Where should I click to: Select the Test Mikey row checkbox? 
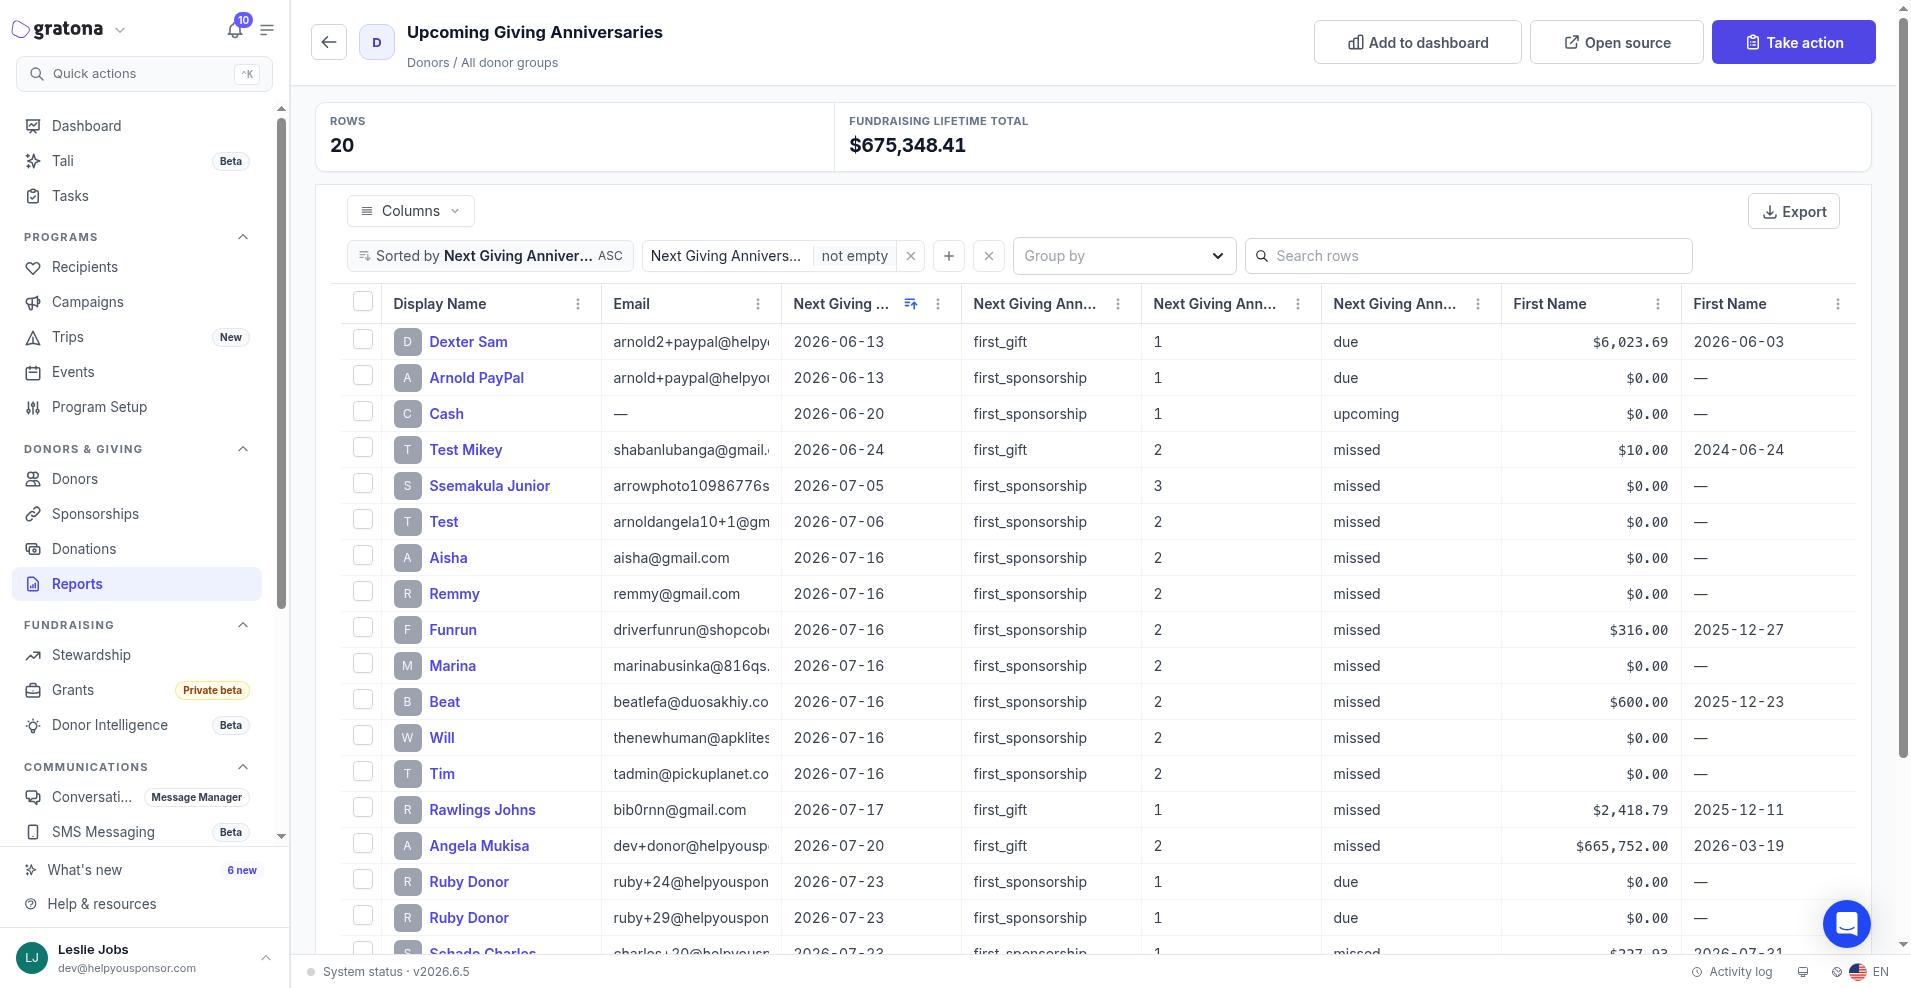[363, 448]
